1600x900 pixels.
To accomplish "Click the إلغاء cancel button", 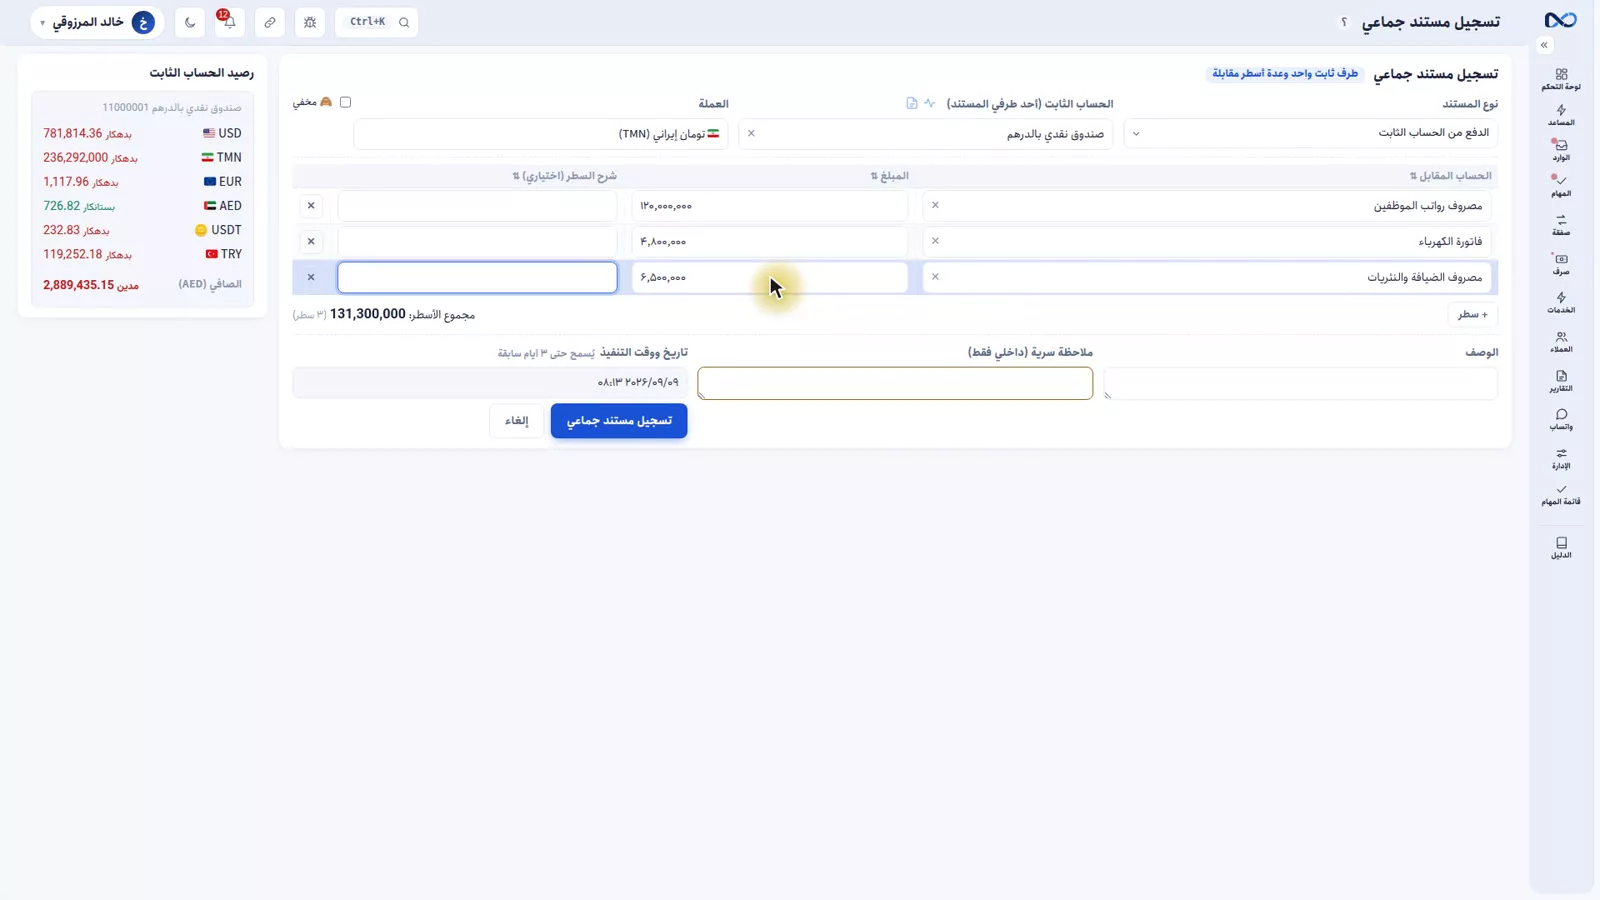I will click(x=517, y=420).
